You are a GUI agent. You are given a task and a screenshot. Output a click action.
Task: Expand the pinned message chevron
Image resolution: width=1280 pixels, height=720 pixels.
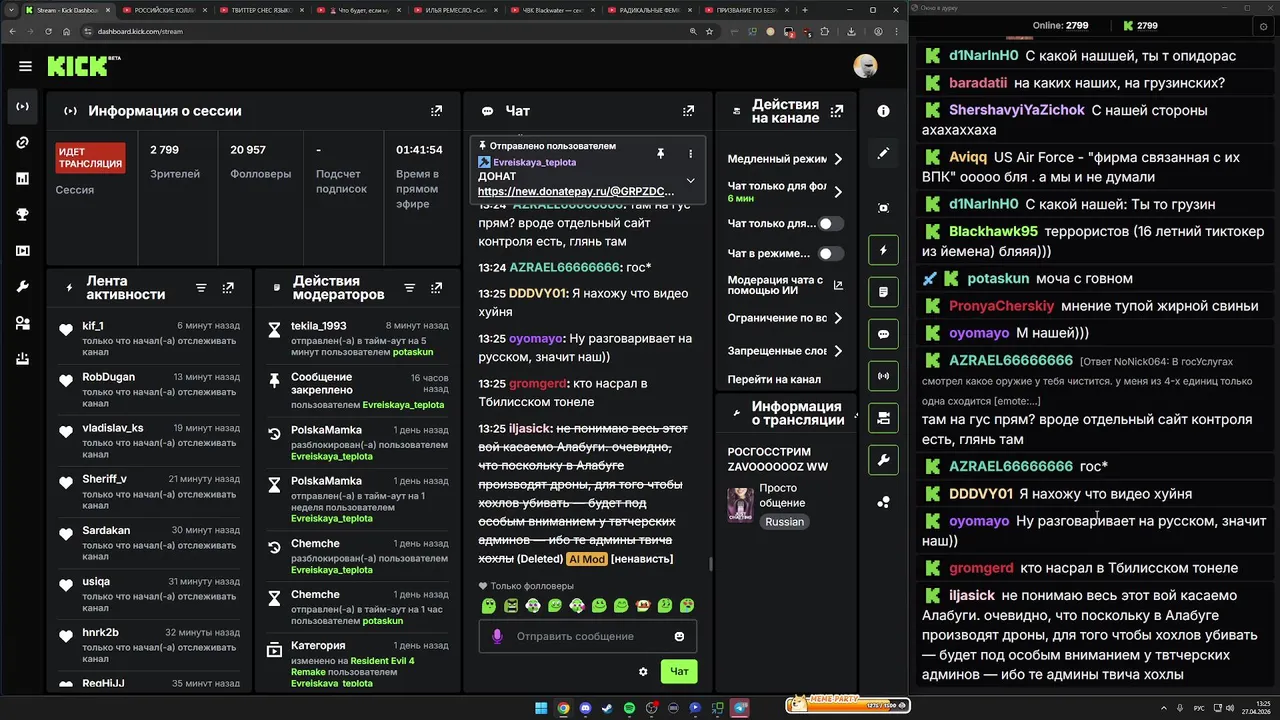click(x=690, y=181)
